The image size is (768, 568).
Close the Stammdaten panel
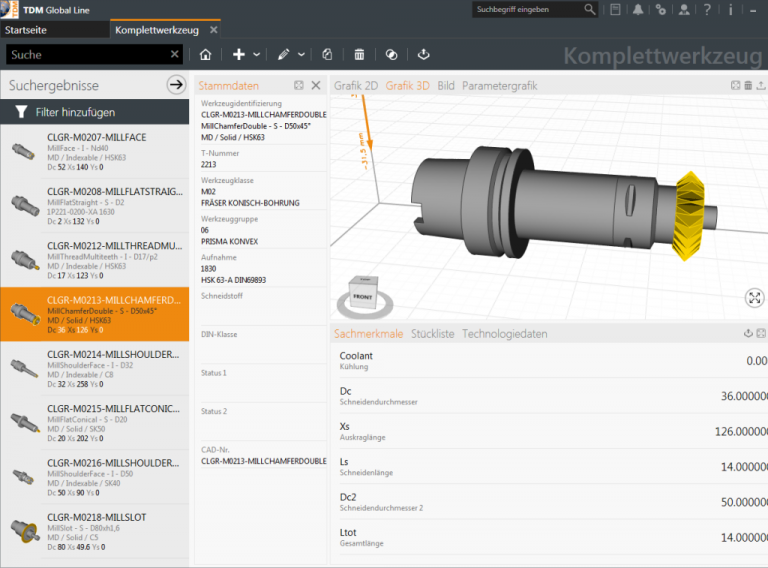pyautogui.click(x=316, y=85)
